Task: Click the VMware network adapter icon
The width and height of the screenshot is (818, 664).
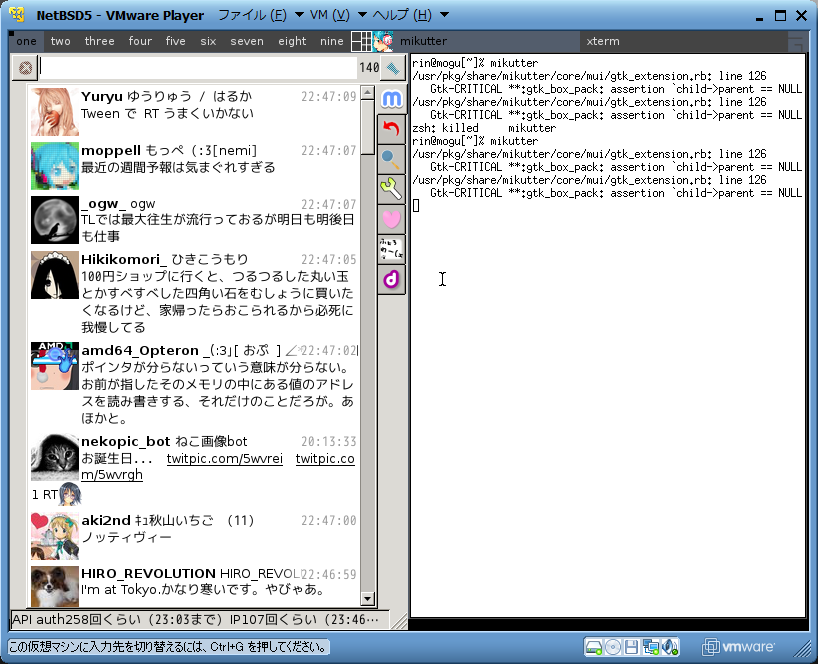Action: tap(651, 647)
